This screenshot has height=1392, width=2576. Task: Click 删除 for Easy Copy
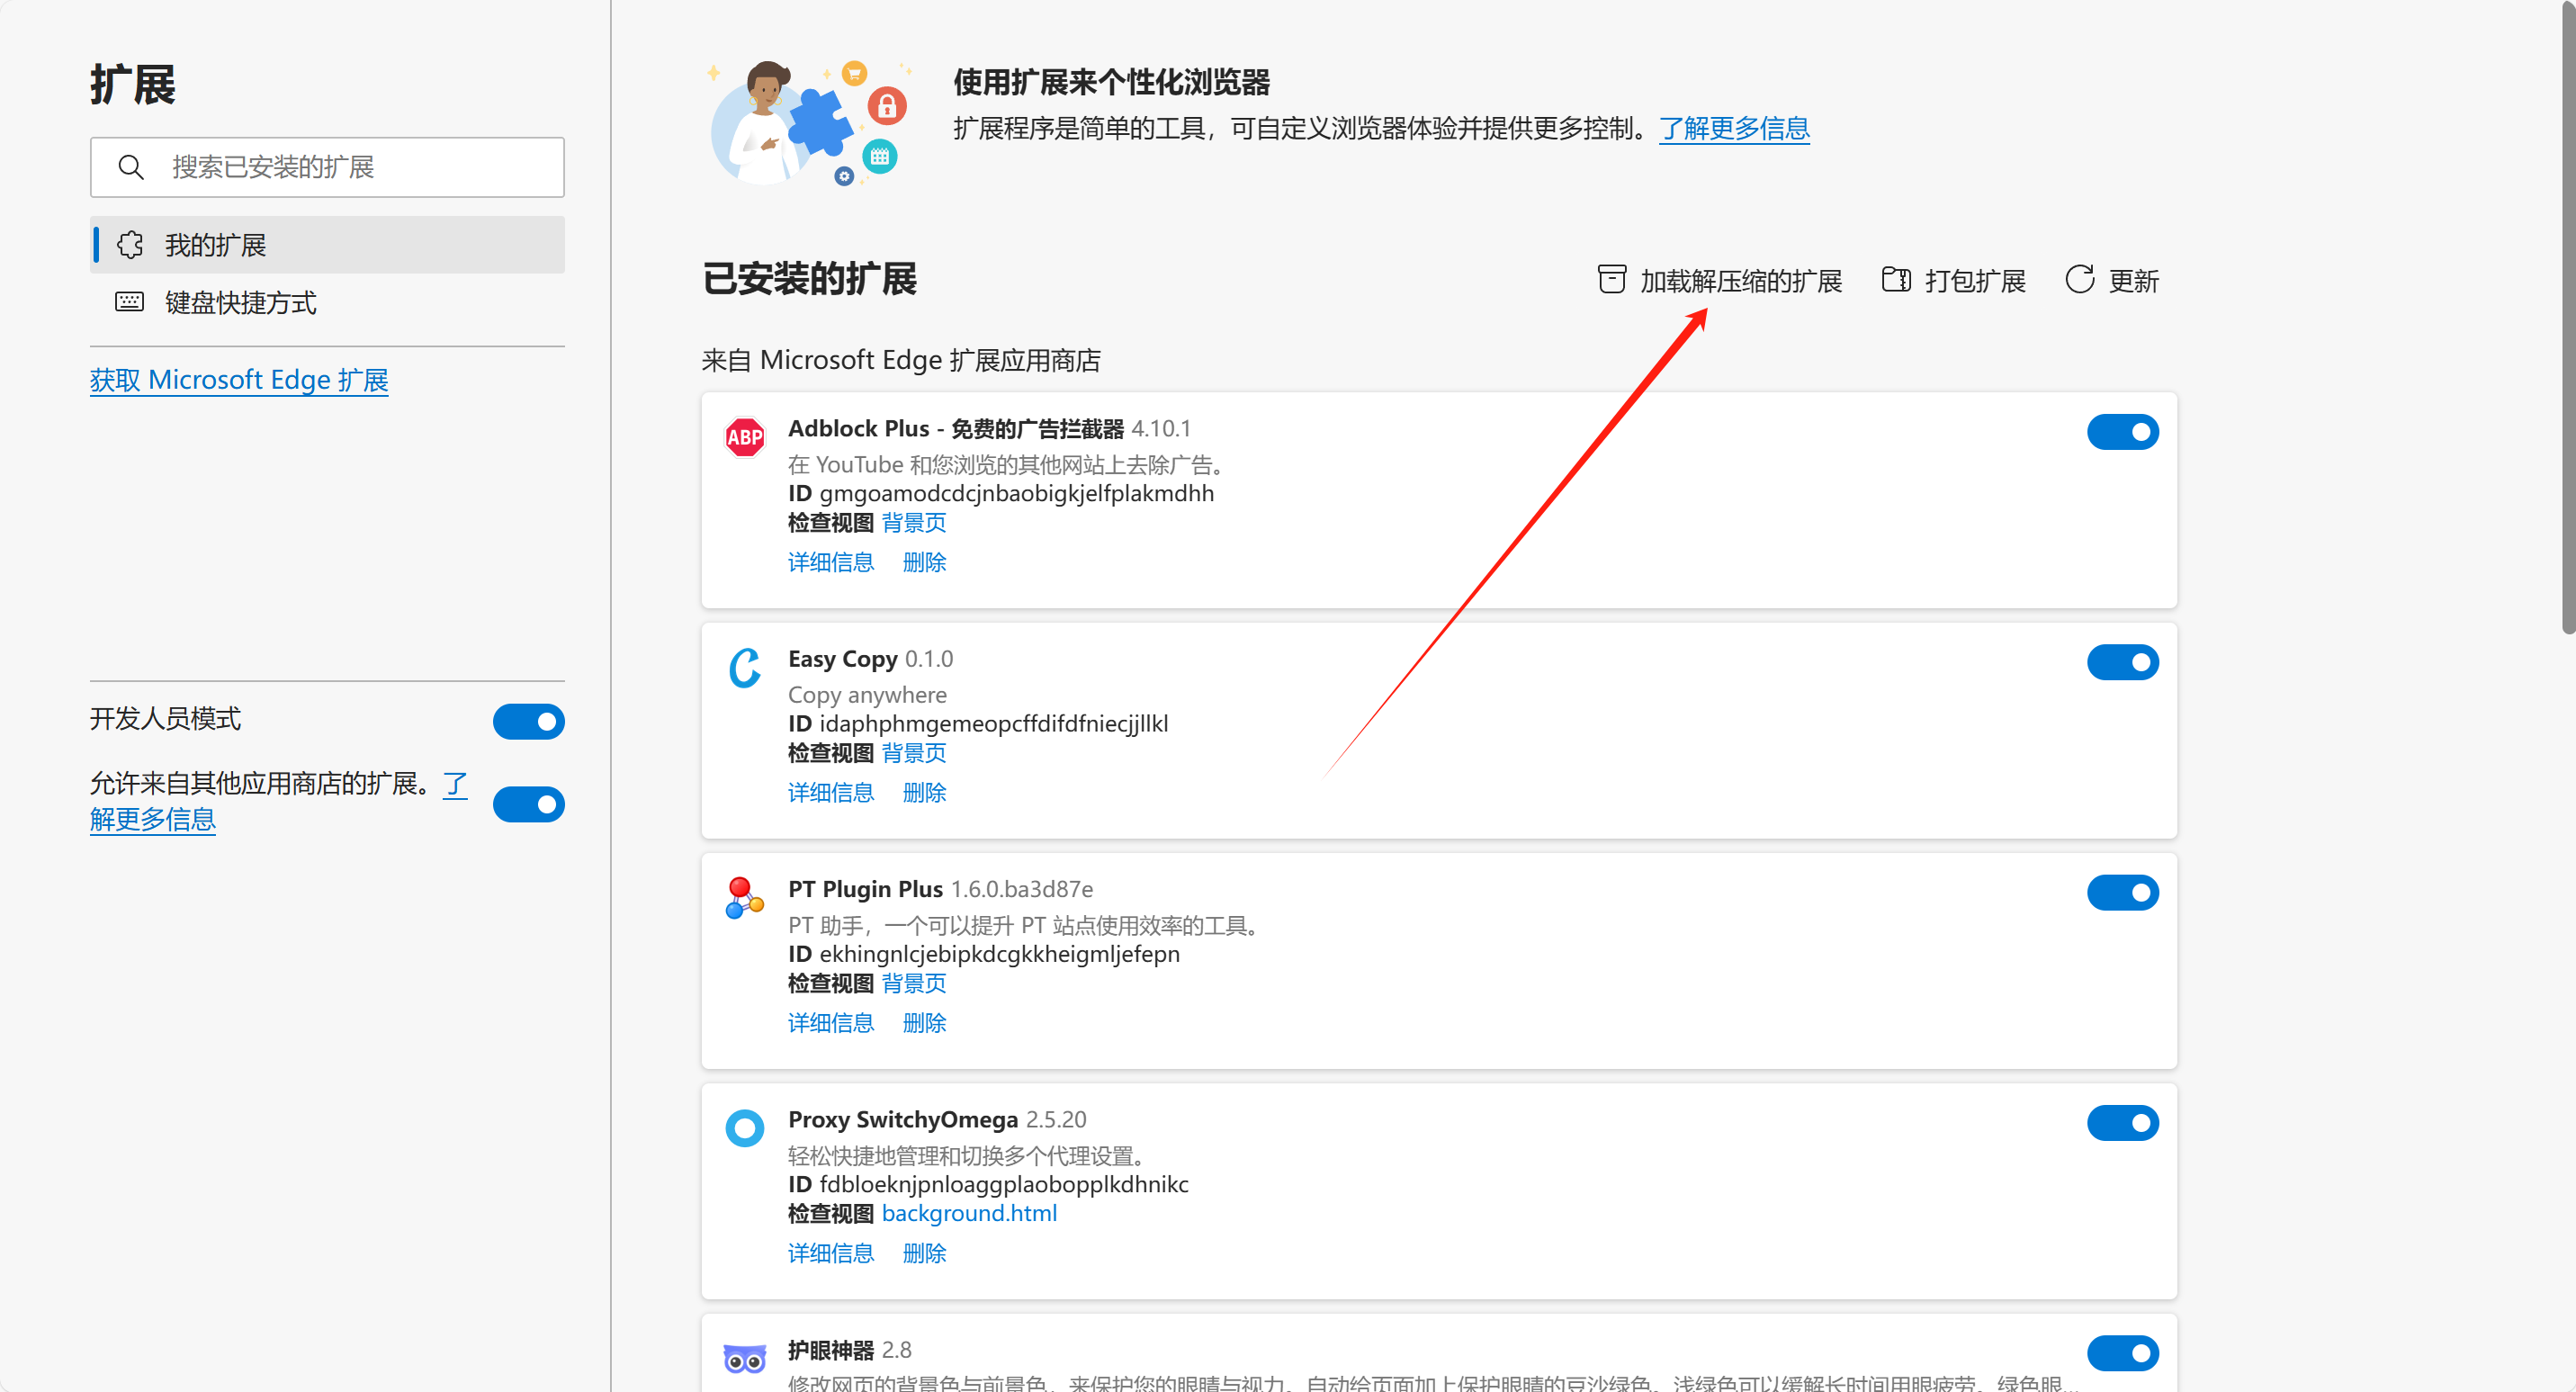924,793
